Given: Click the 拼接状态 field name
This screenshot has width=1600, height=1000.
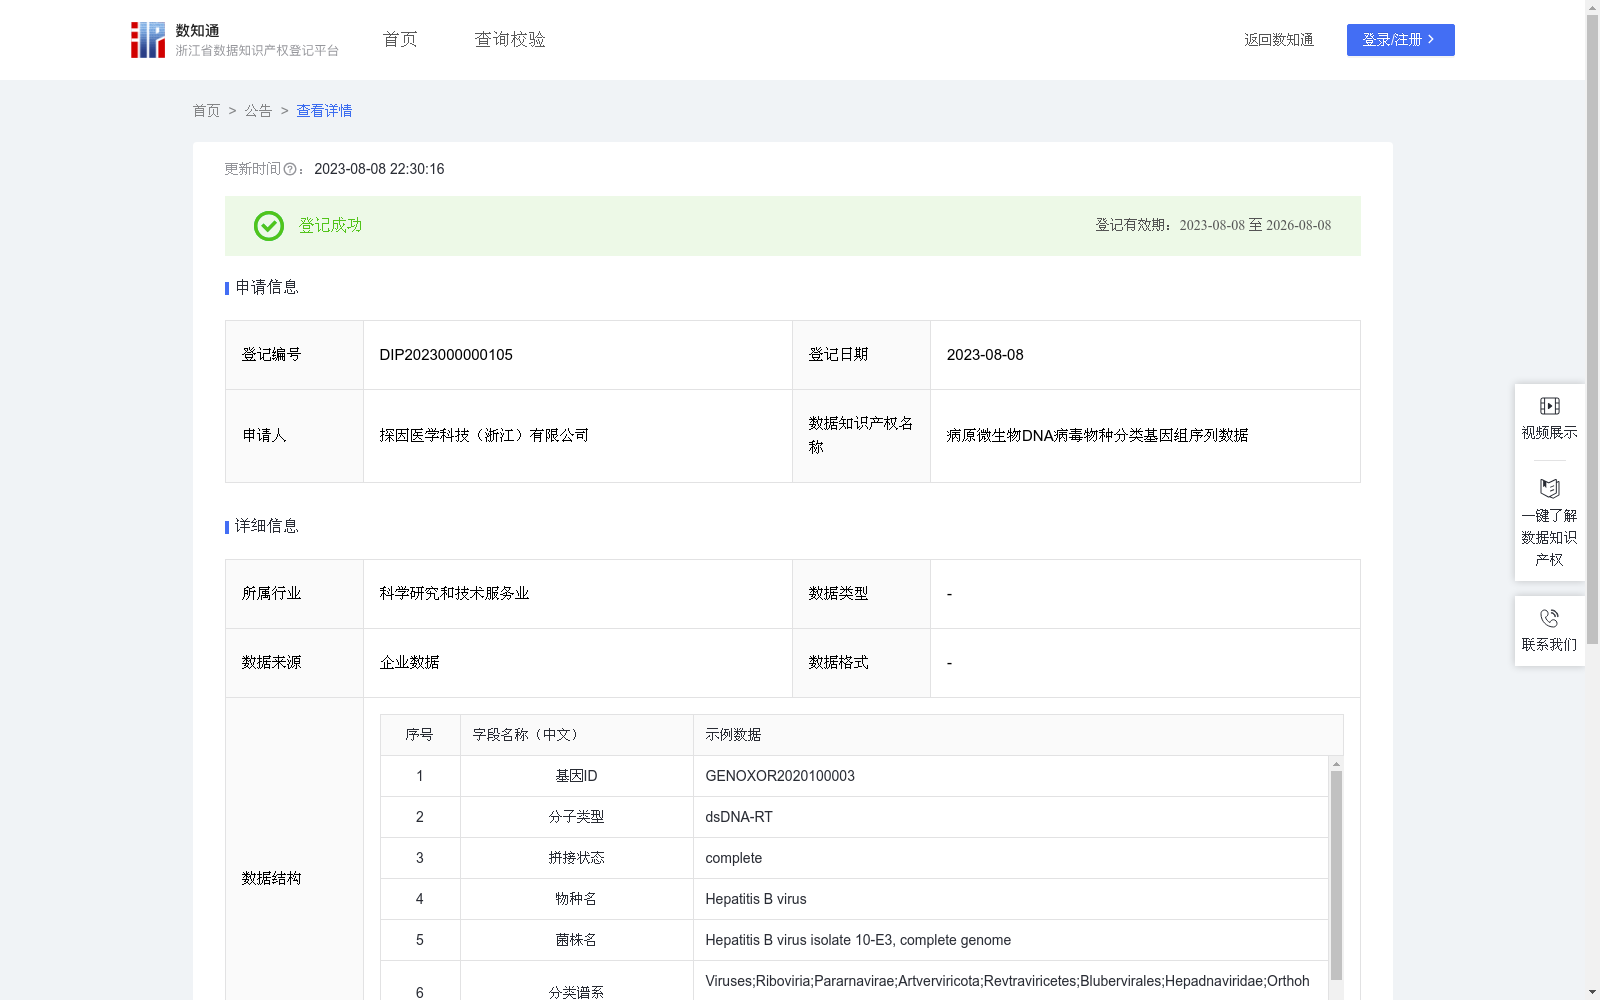Looking at the screenshot, I should point(576,858).
